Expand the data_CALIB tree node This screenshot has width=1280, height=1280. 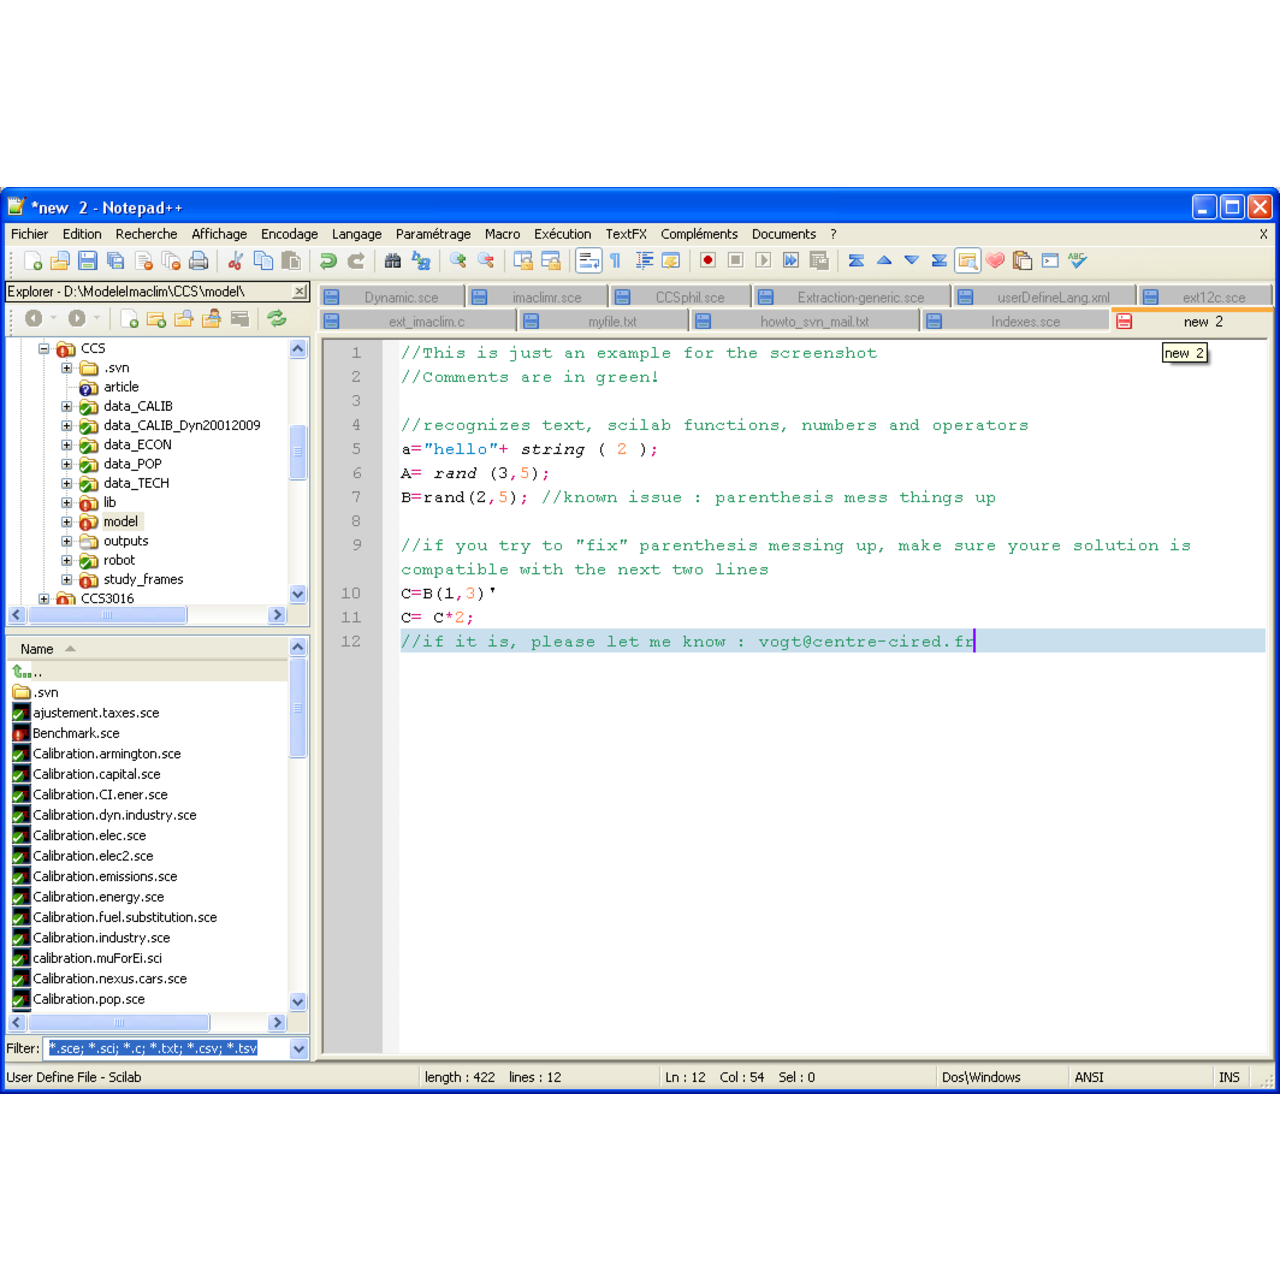(66, 406)
